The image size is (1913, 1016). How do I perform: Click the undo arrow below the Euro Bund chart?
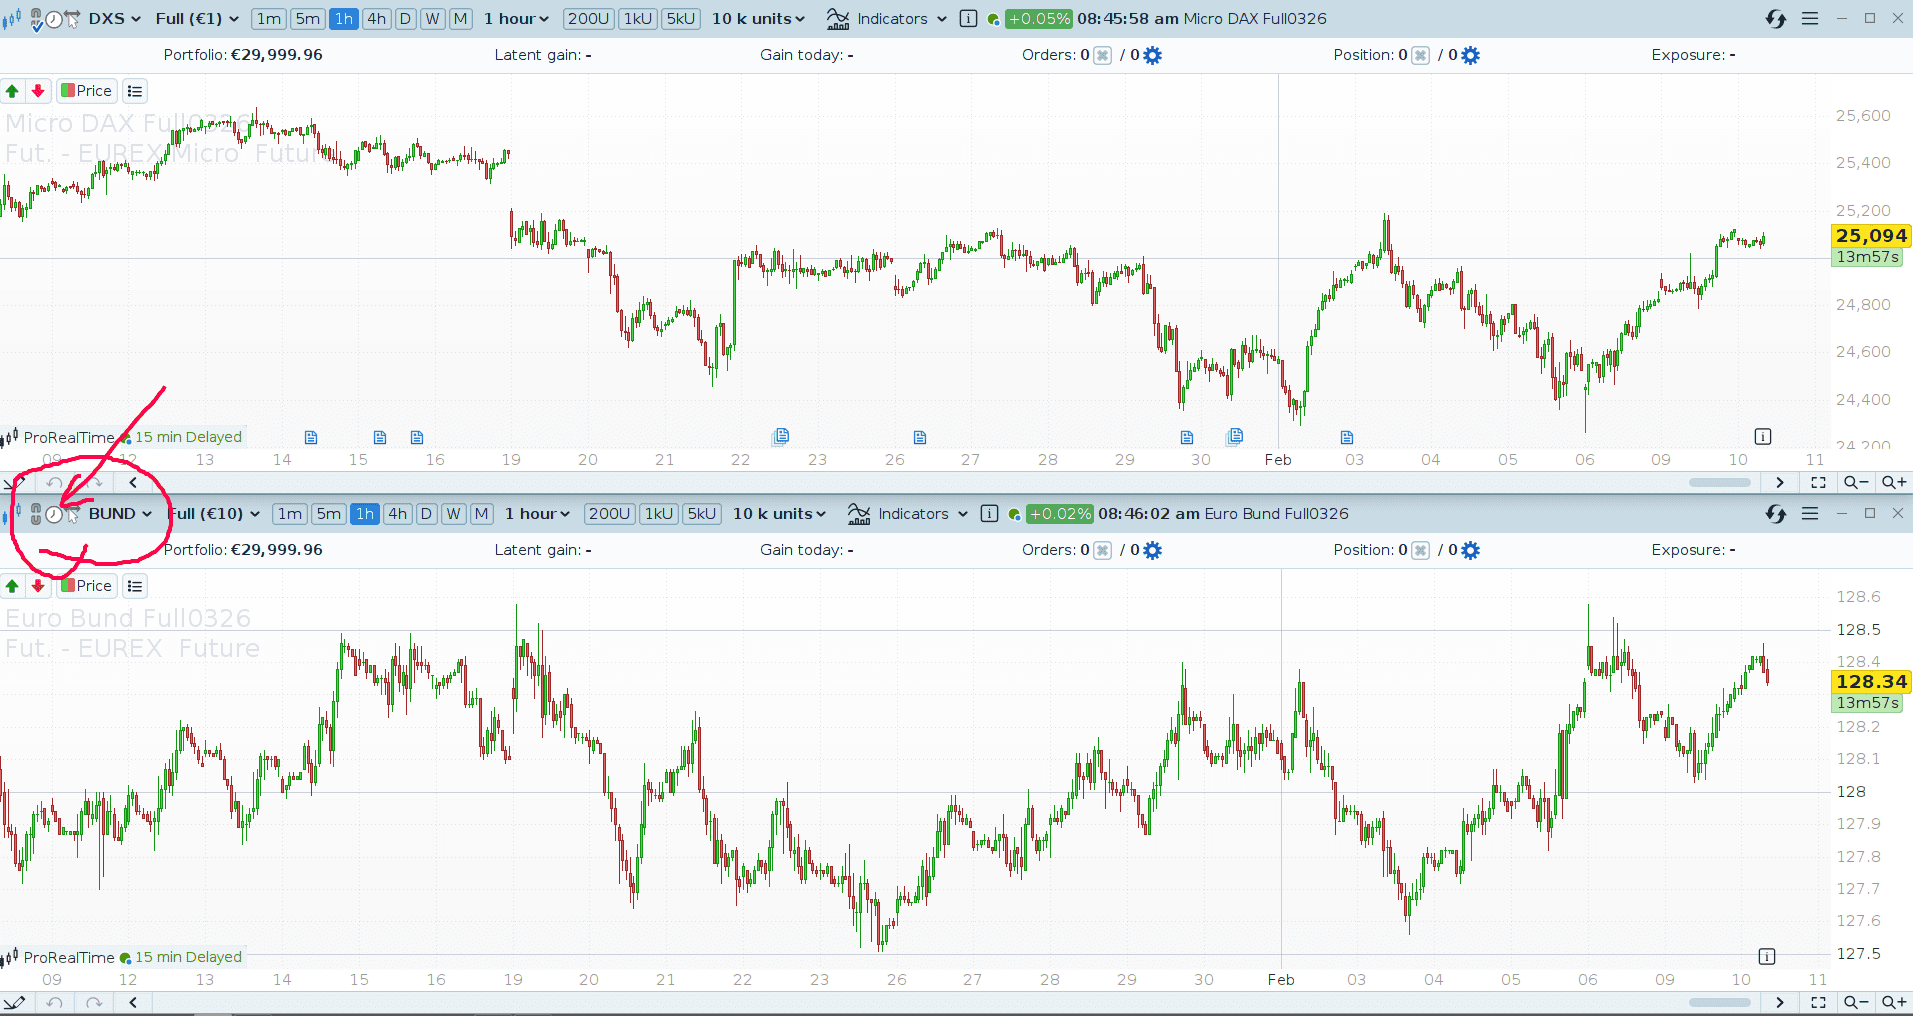coord(54,1002)
